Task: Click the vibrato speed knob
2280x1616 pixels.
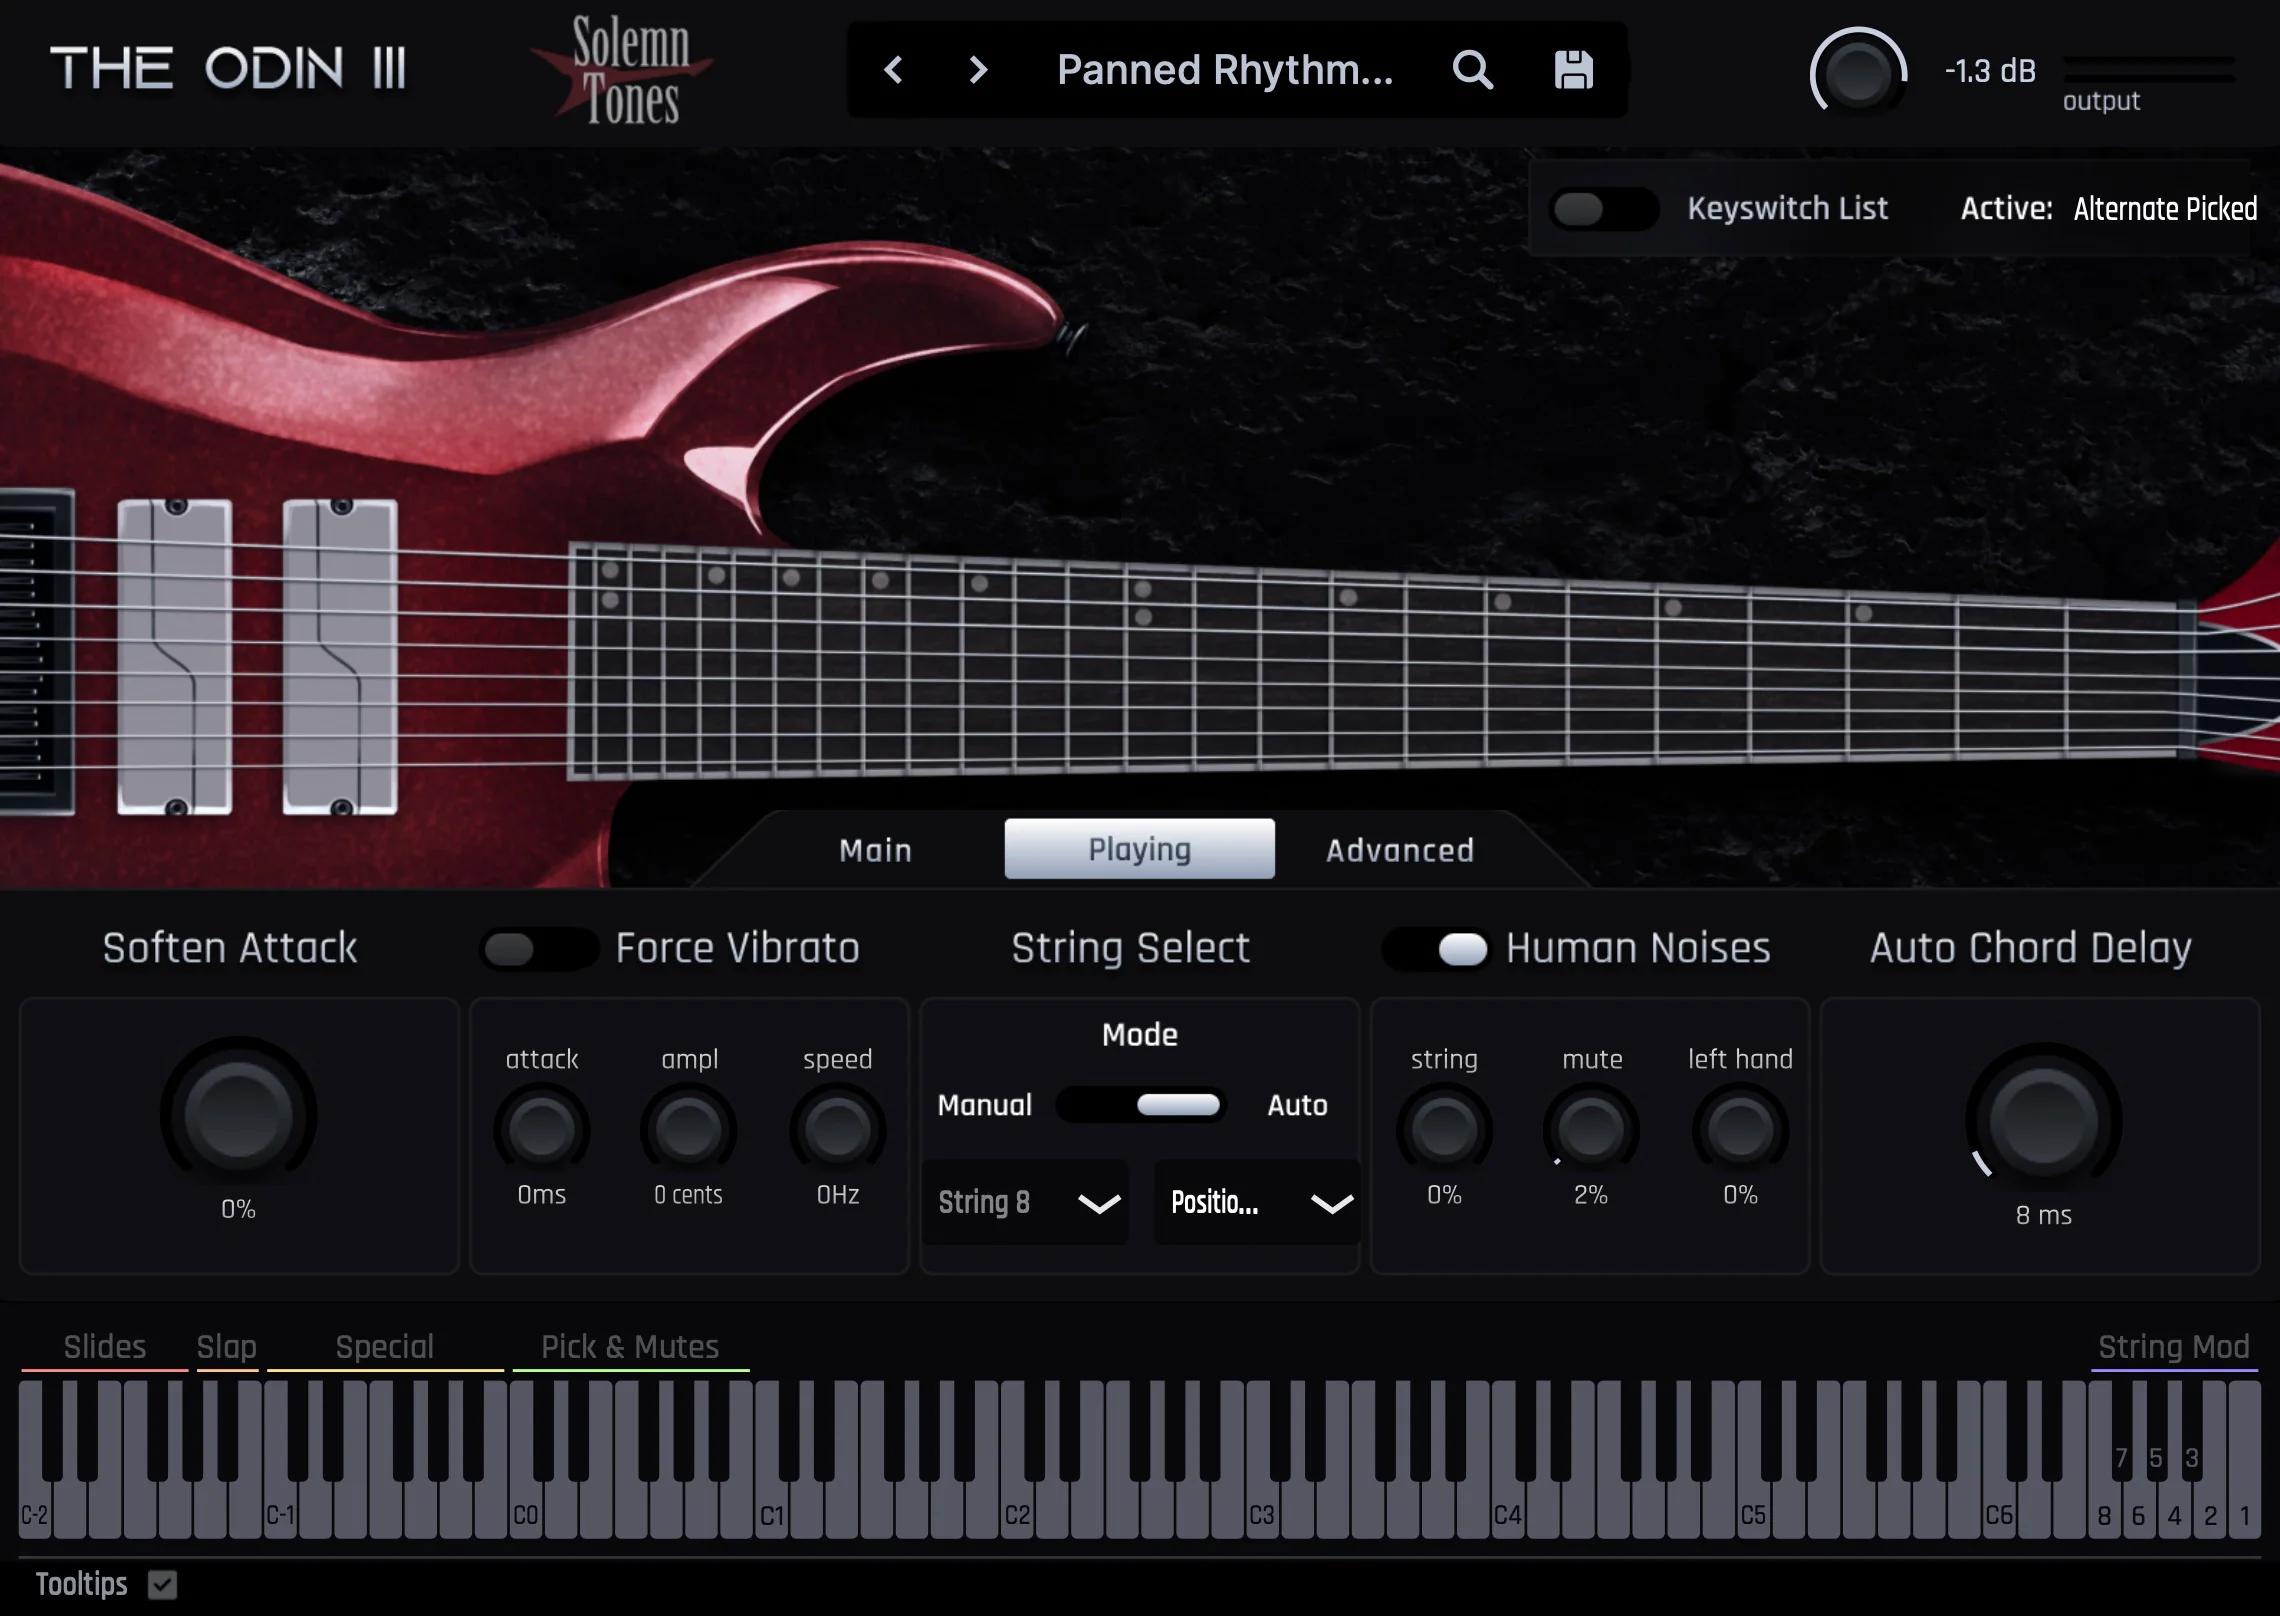Action: [837, 1130]
